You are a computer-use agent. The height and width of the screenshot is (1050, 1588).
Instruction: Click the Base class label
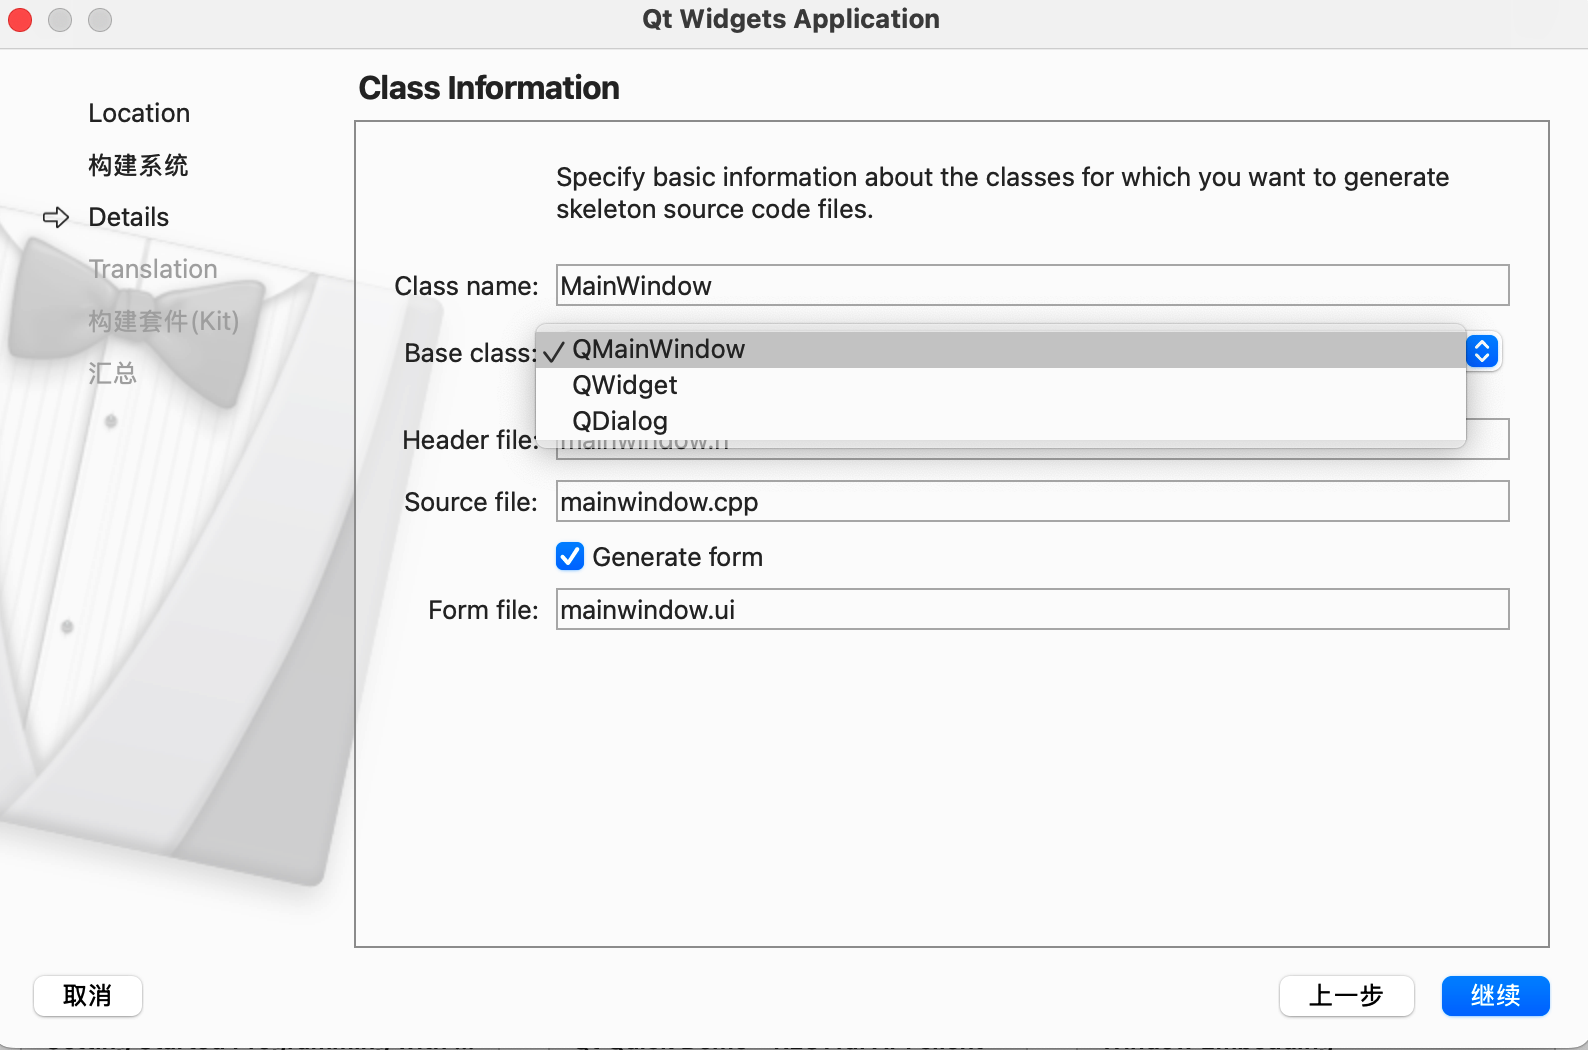pos(470,353)
